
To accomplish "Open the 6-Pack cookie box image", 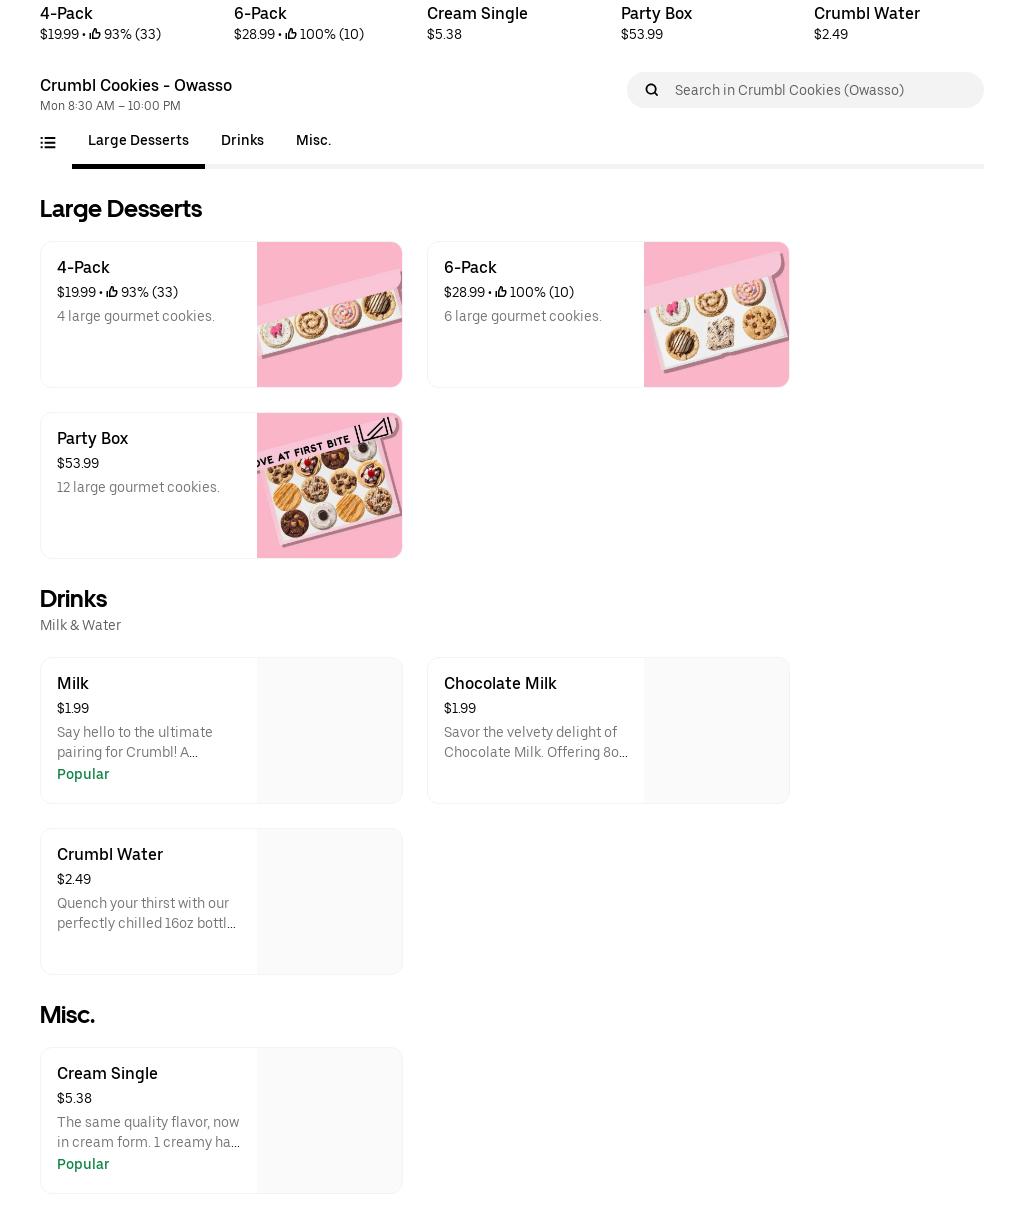I will pyautogui.click(x=716, y=314).
